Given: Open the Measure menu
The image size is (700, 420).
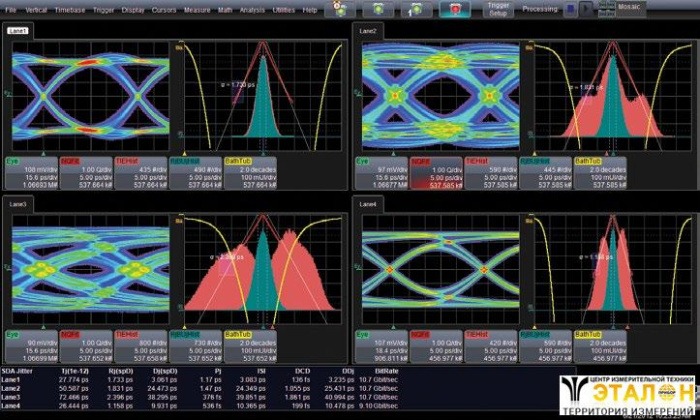Looking at the screenshot, I should click(197, 9).
